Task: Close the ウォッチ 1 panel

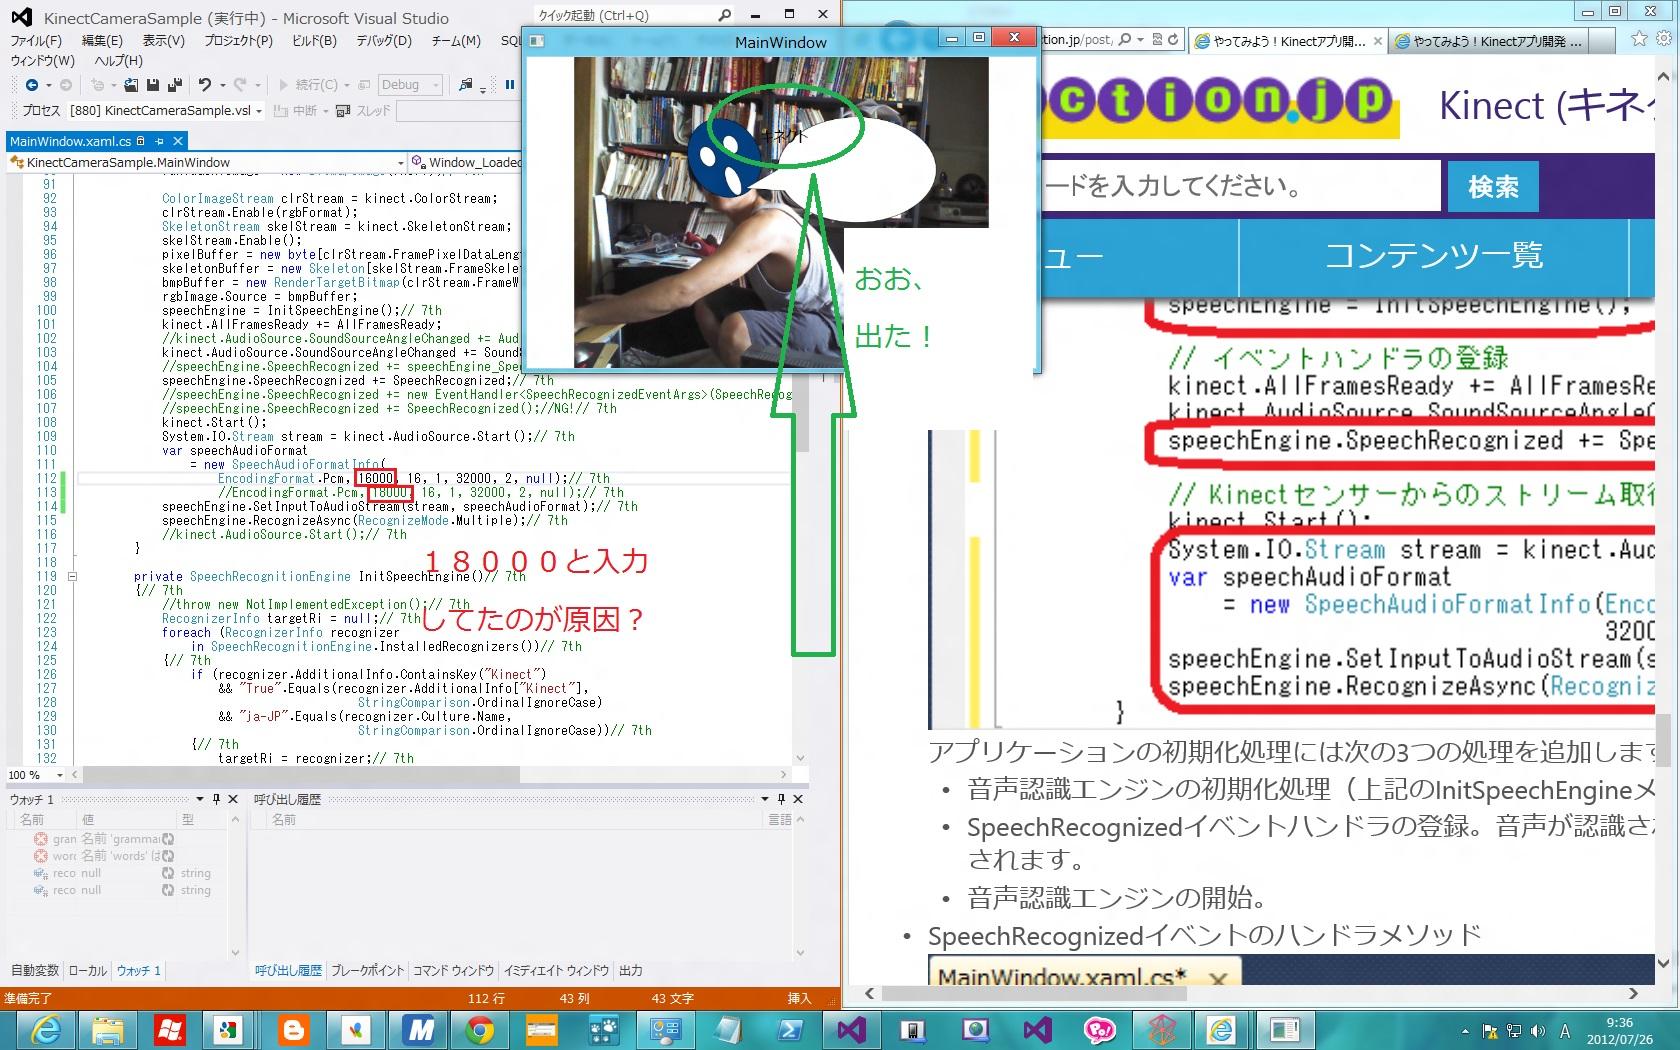Action: pyautogui.click(x=233, y=799)
